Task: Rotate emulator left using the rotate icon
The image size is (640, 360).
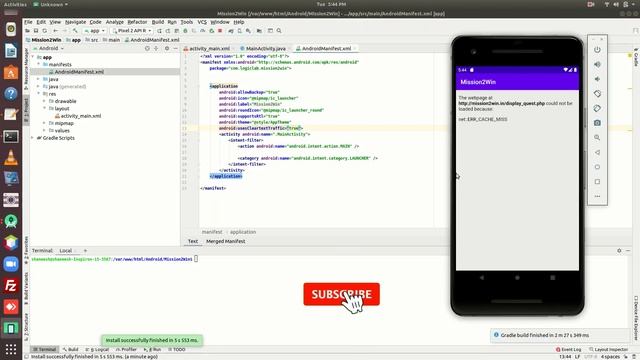Action: click(x=597, y=93)
